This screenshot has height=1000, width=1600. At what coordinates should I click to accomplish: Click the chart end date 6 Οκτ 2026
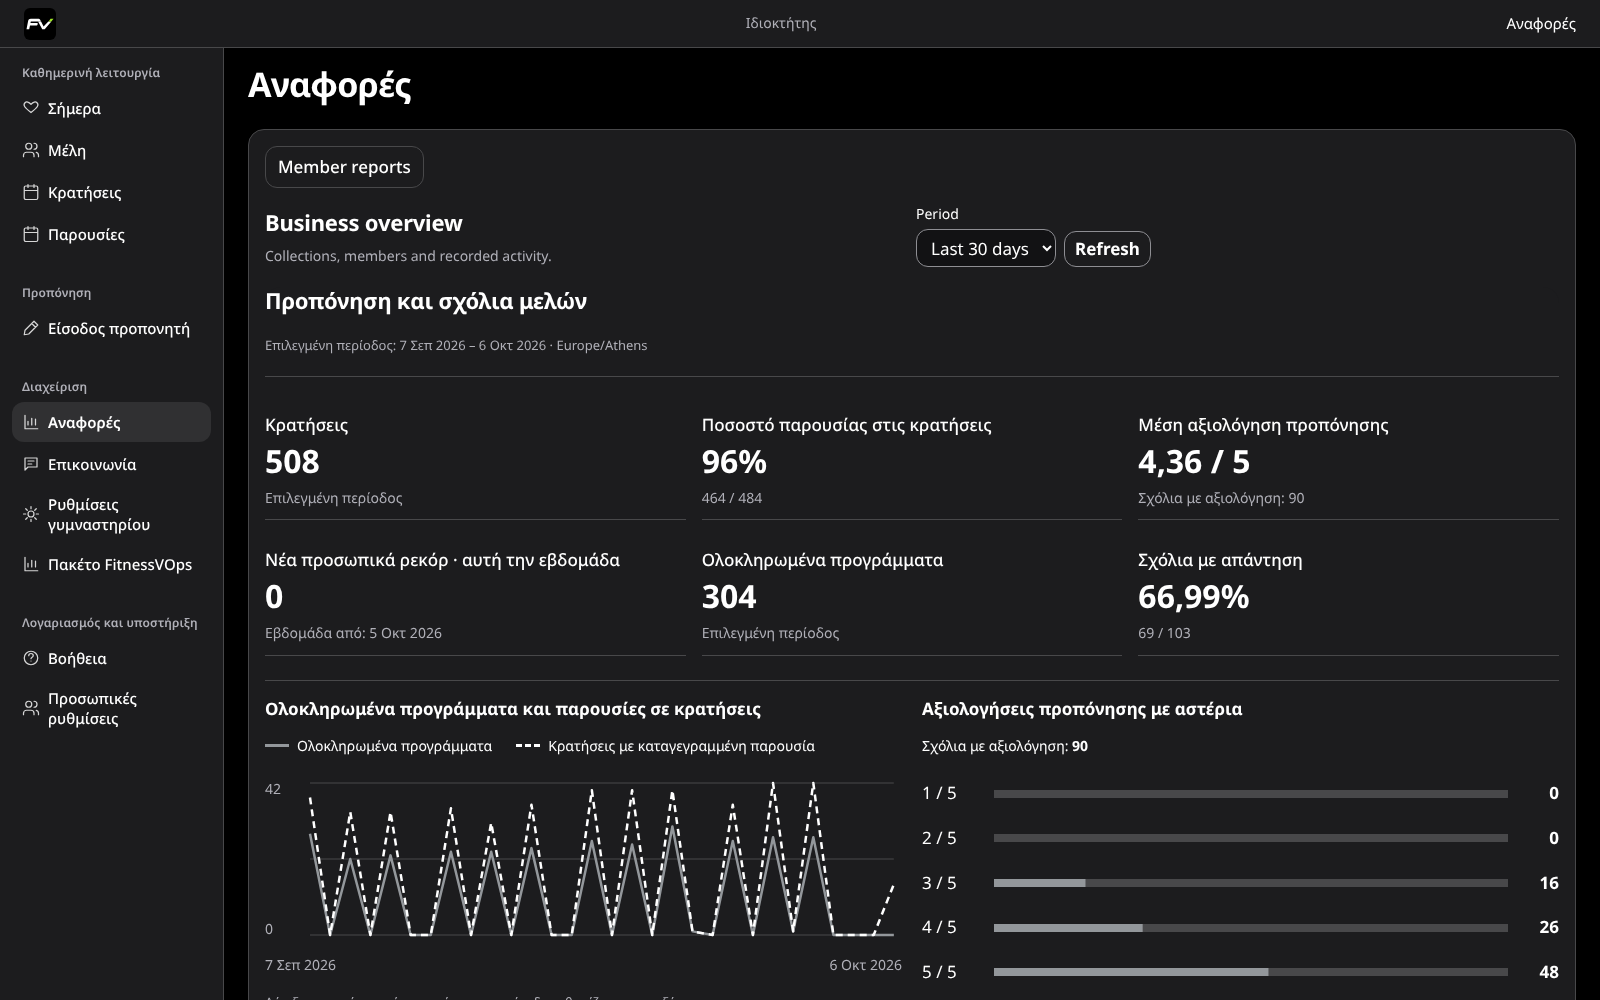click(865, 965)
